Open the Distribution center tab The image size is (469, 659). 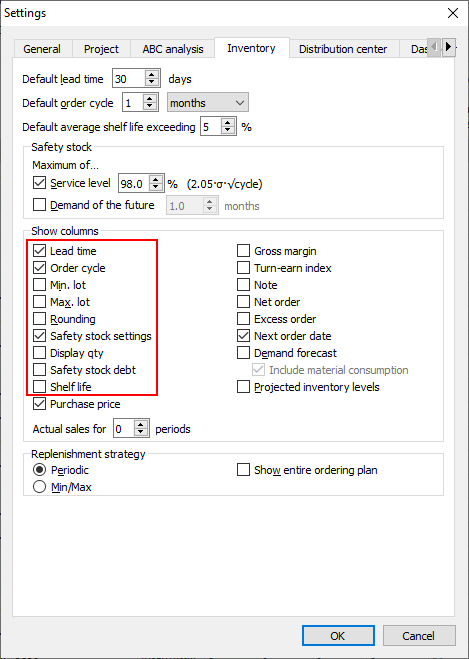(x=343, y=49)
